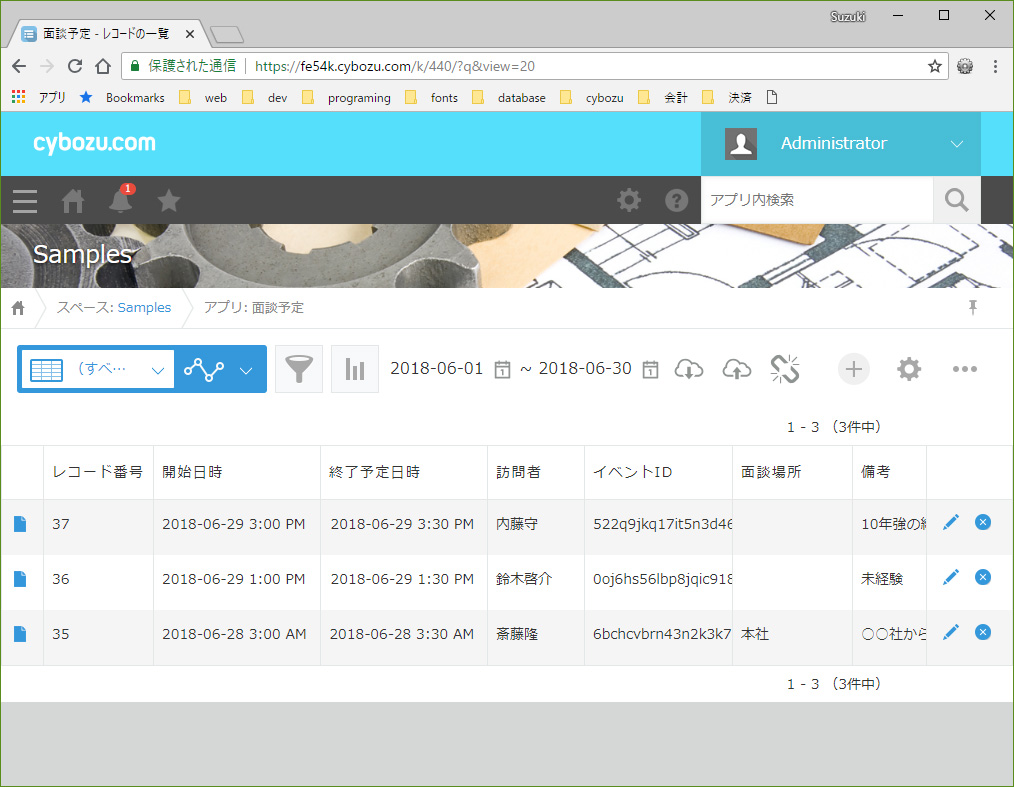Edit record 36 with pencil icon
This screenshot has height=787, width=1014.
[x=951, y=577]
